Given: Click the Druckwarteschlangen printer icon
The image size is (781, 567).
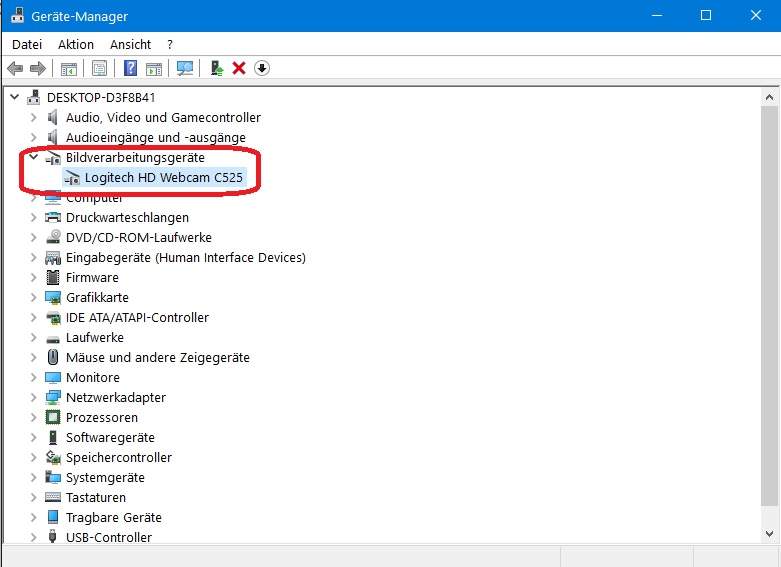Looking at the screenshot, I should point(53,217).
